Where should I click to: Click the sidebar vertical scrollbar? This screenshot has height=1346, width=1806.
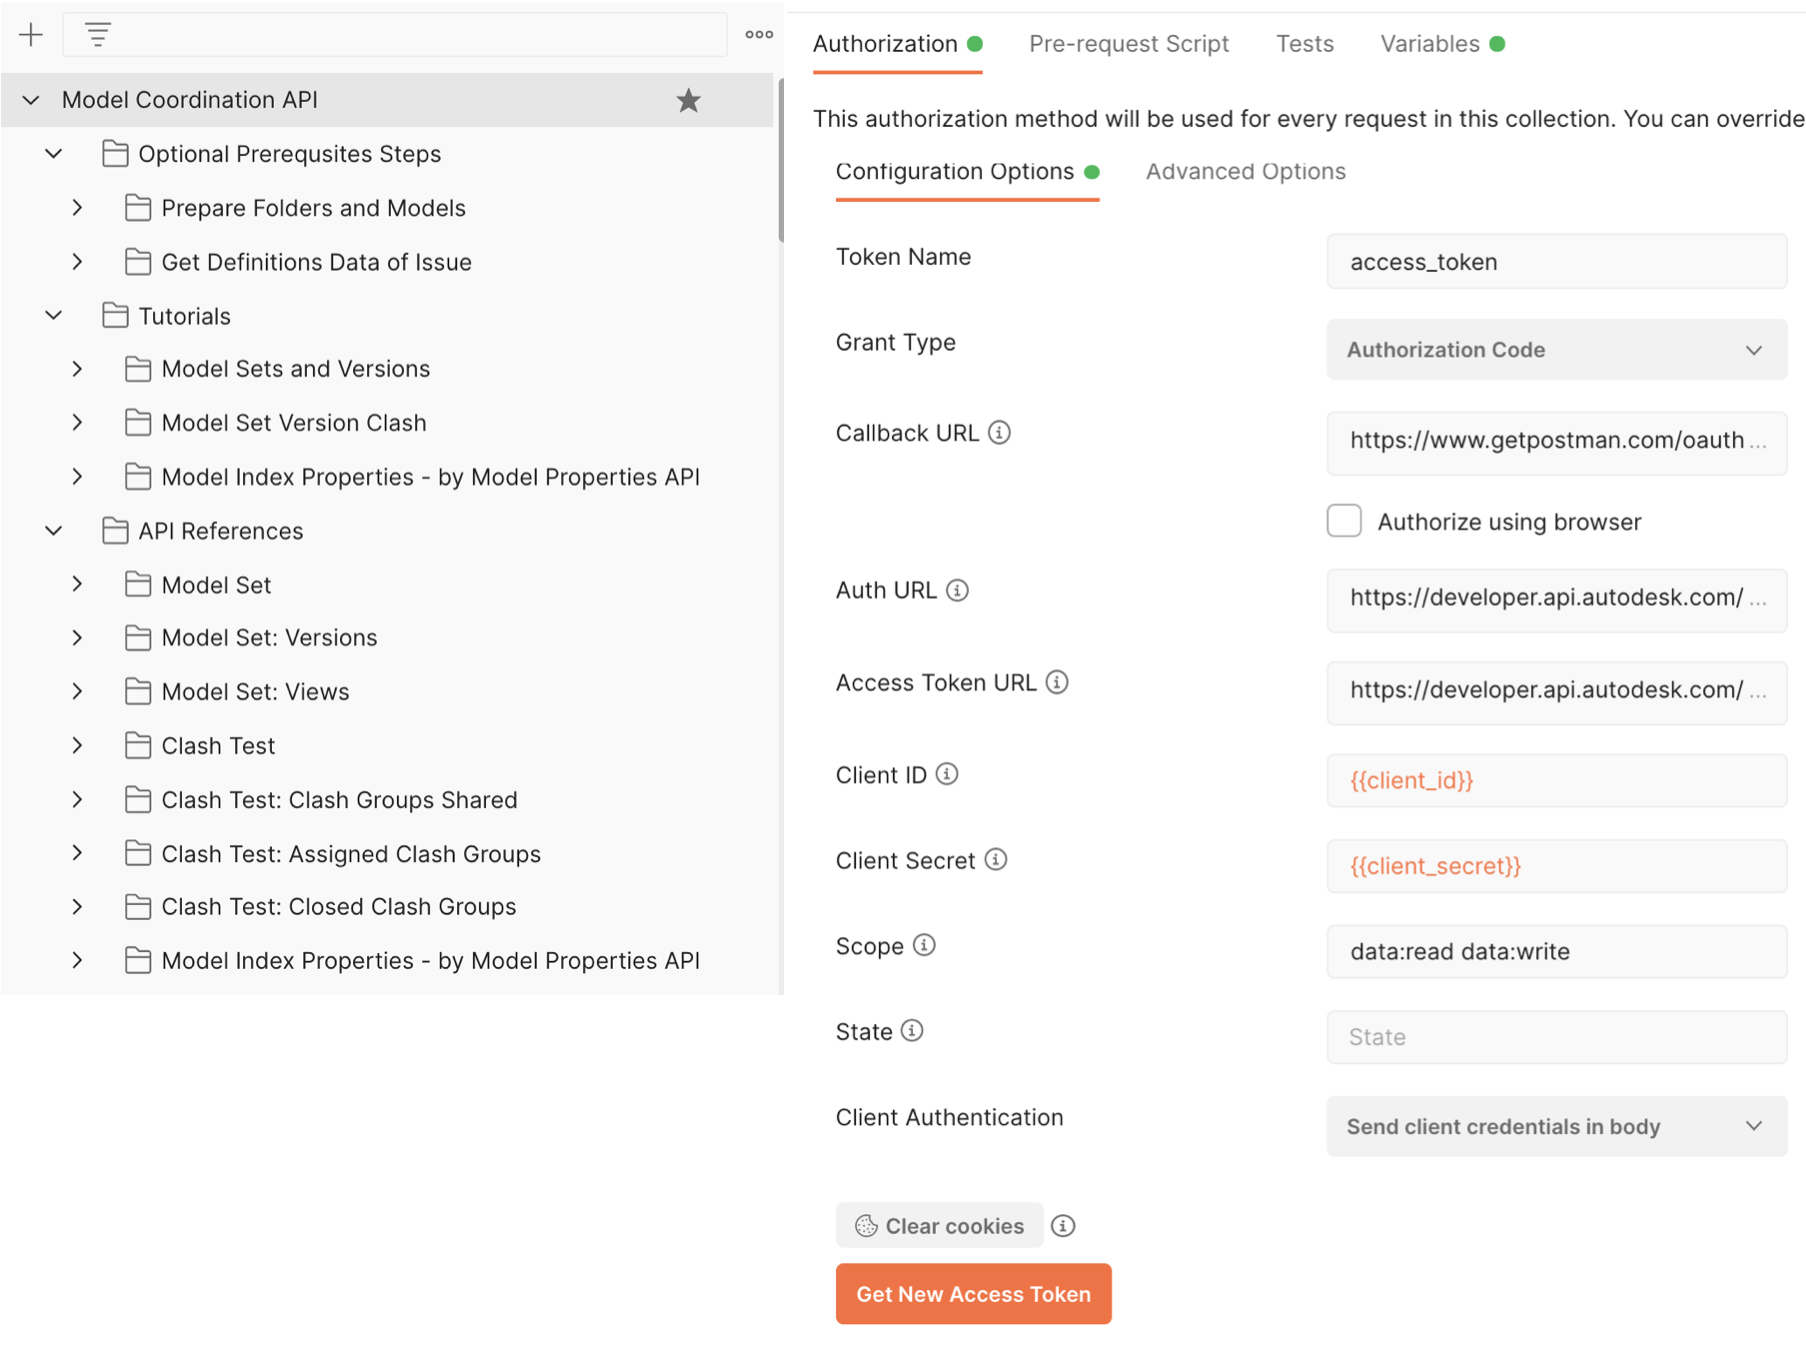click(x=781, y=160)
